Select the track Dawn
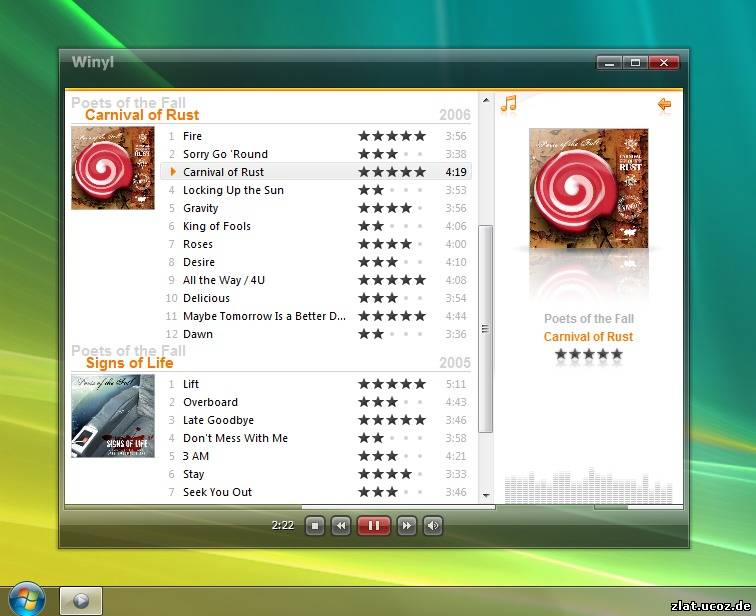The width and height of the screenshot is (756, 616). pyautogui.click(x=316, y=334)
